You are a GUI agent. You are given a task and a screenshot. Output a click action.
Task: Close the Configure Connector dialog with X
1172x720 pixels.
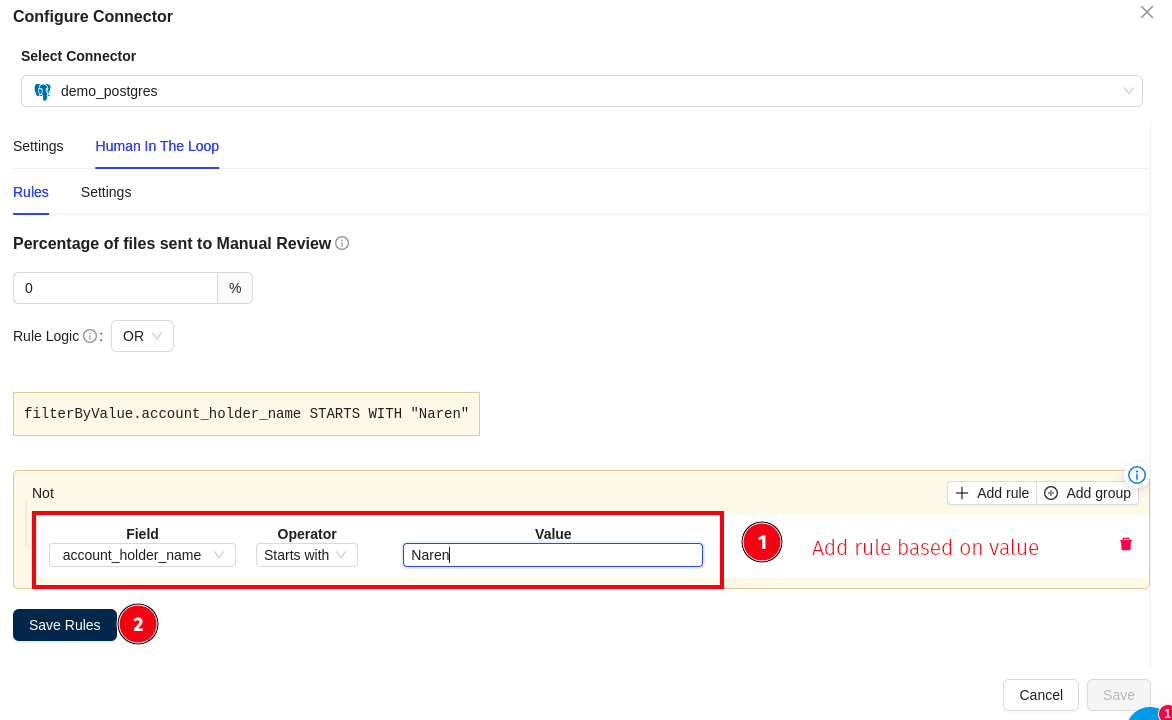pos(1147,12)
